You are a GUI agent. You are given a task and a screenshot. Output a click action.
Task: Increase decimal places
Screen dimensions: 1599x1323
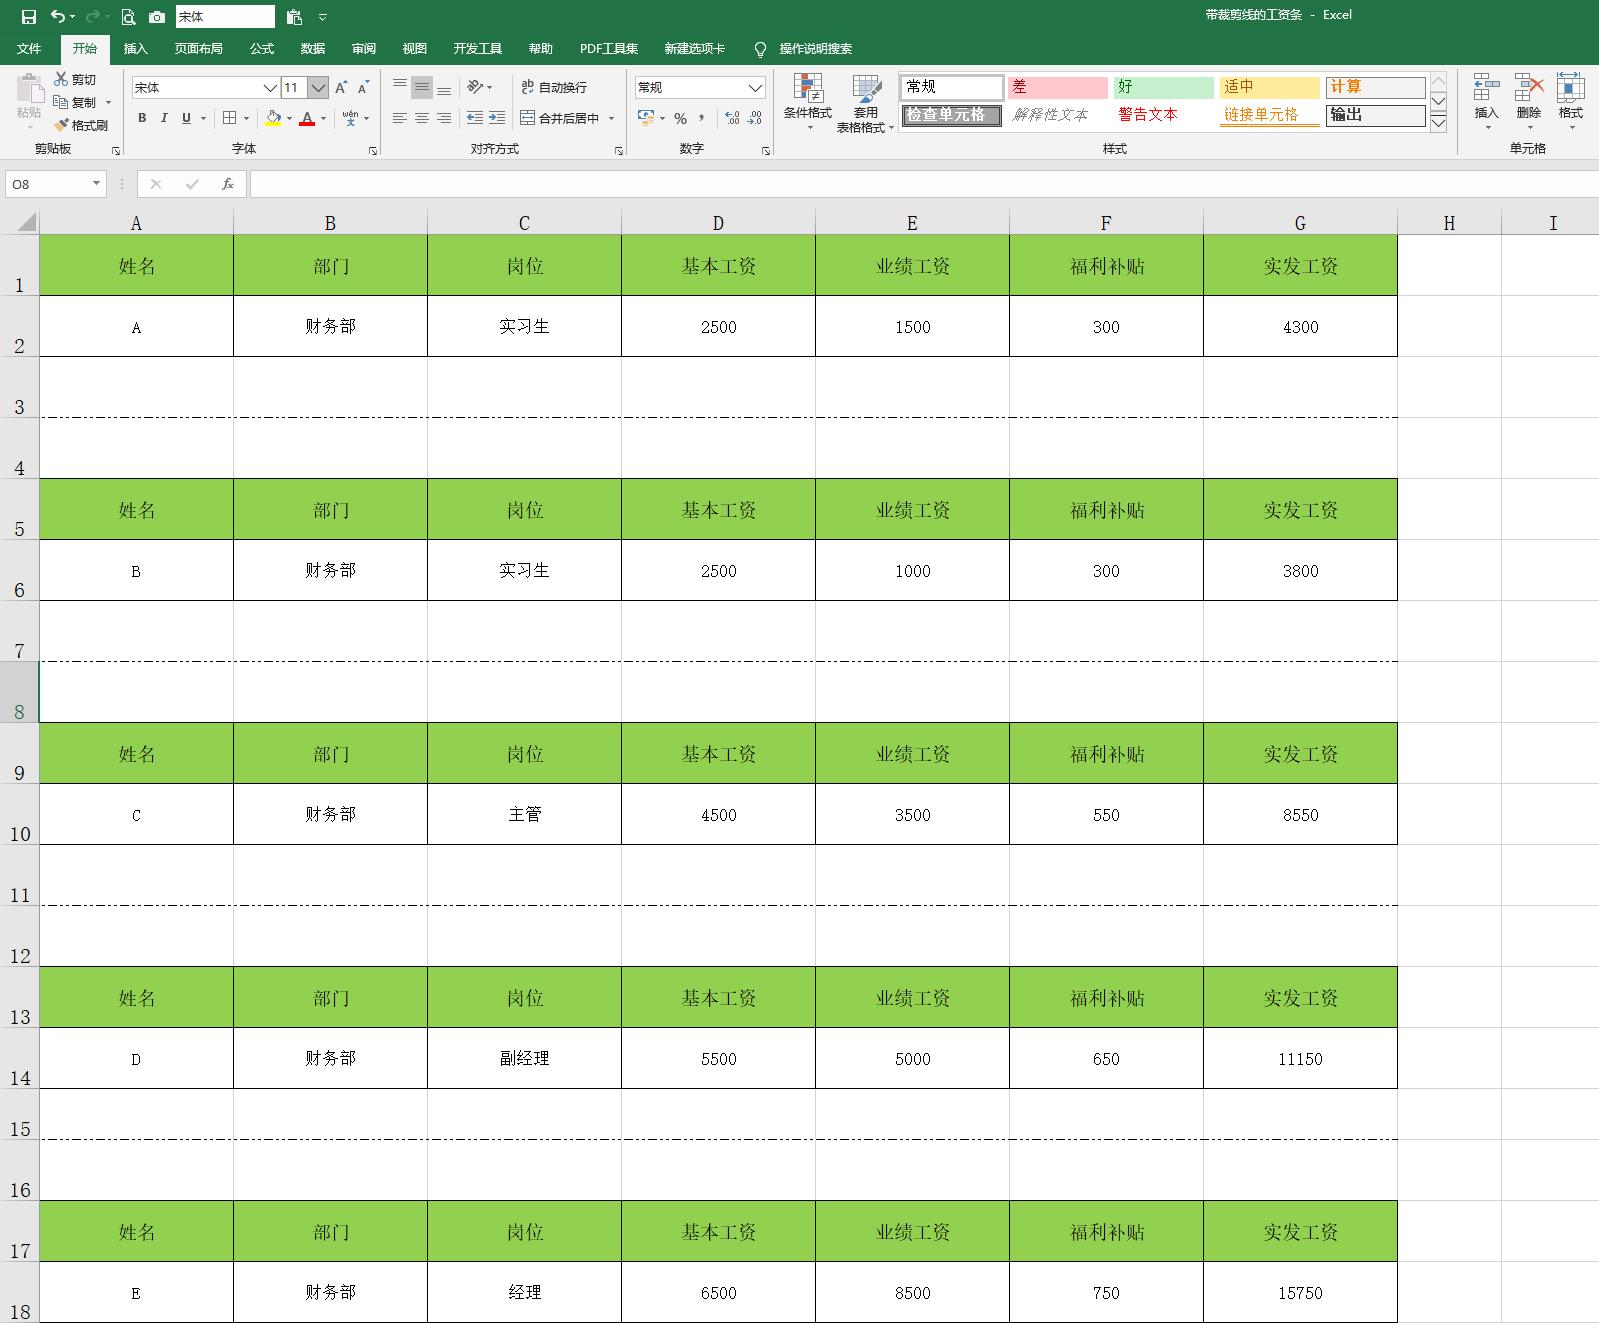(733, 118)
